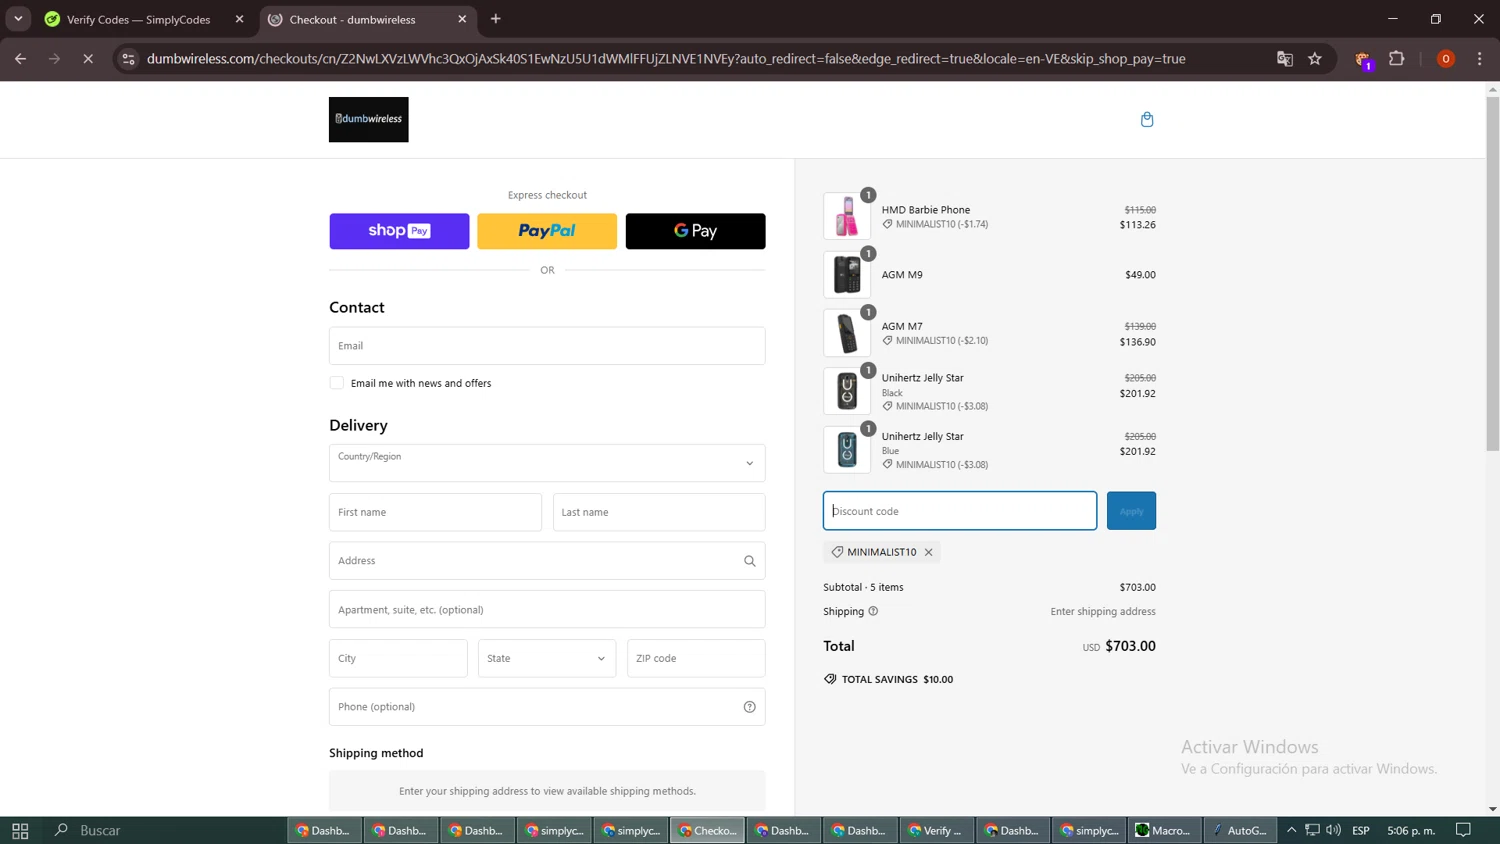Click the black Unihertz Jelly Star thumbnail

tap(847, 391)
